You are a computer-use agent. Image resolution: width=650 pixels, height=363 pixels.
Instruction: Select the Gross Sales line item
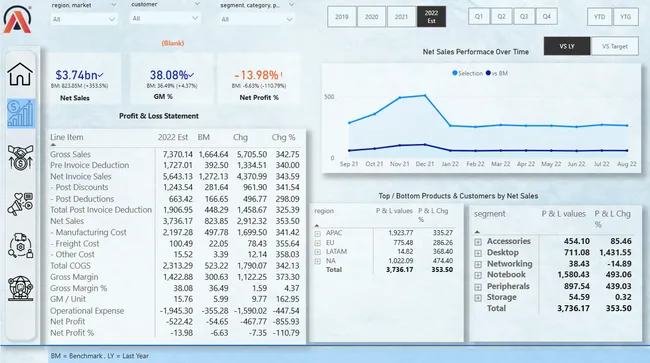[x=70, y=154]
